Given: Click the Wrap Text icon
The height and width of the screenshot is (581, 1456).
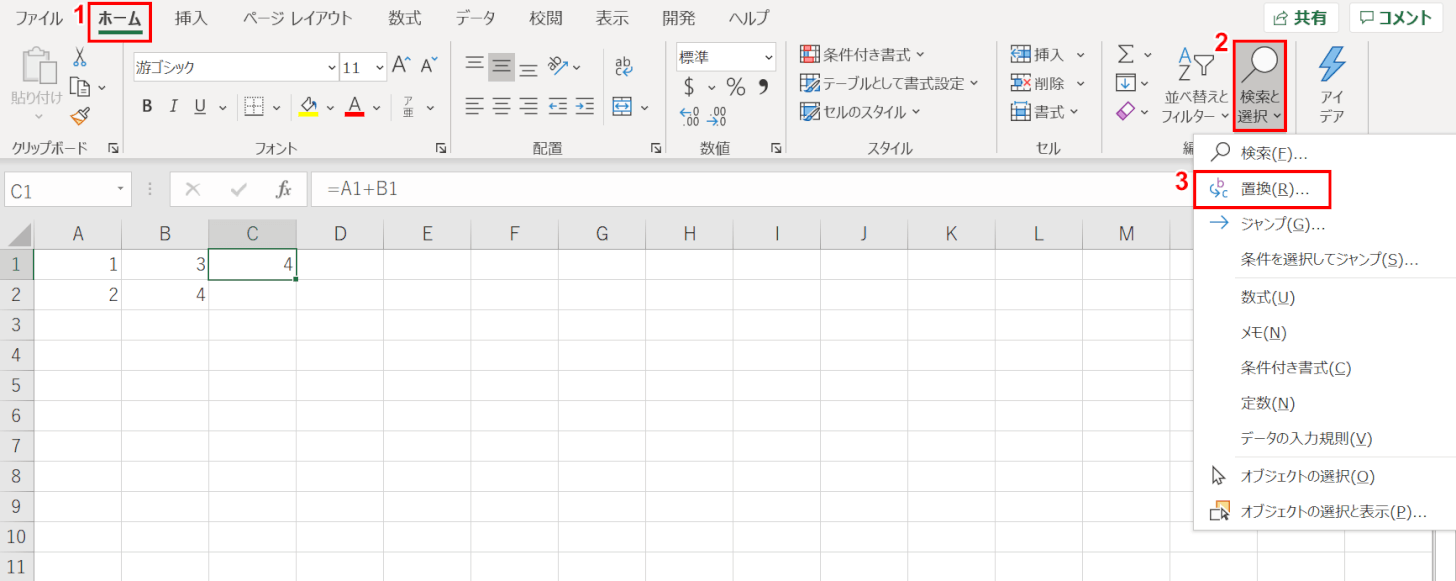Looking at the screenshot, I should pos(624,66).
